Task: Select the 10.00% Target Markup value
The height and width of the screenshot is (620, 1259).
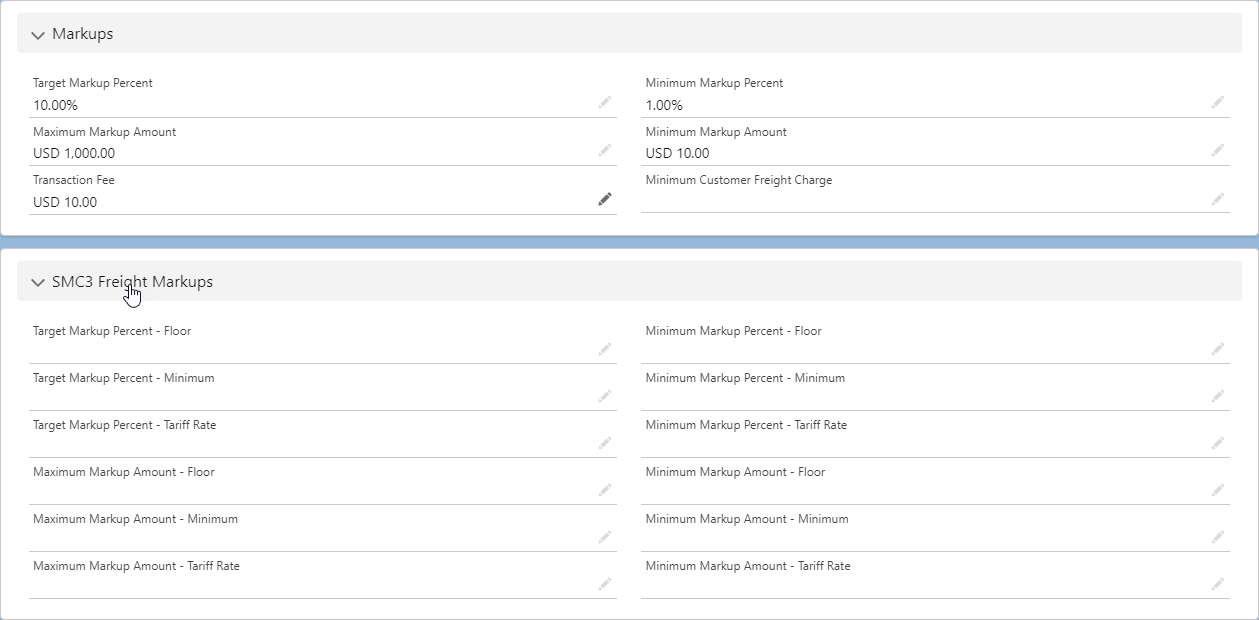Action: [56, 105]
